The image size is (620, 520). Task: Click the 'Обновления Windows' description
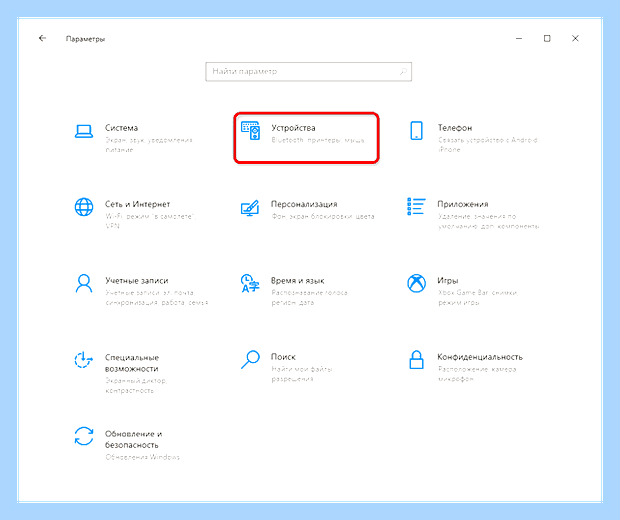[x=142, y=457]
